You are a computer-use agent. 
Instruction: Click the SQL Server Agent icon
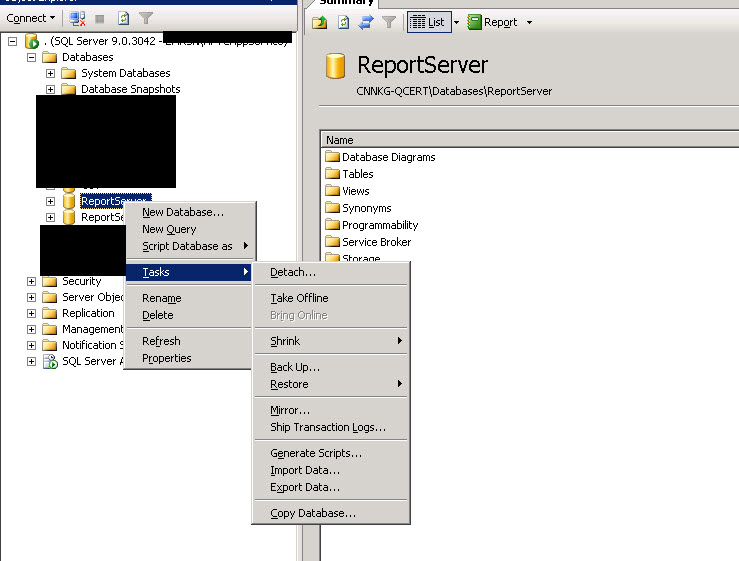coord(50,362)
